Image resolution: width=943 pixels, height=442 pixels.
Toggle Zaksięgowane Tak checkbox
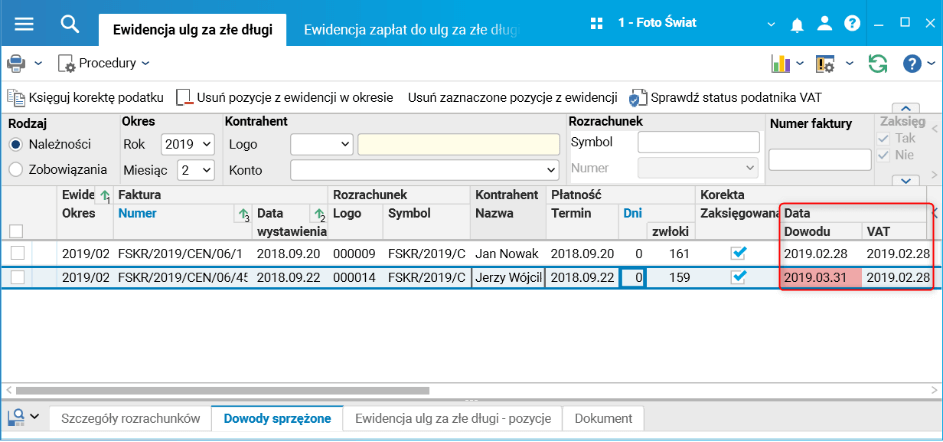(x=883, y=138)
